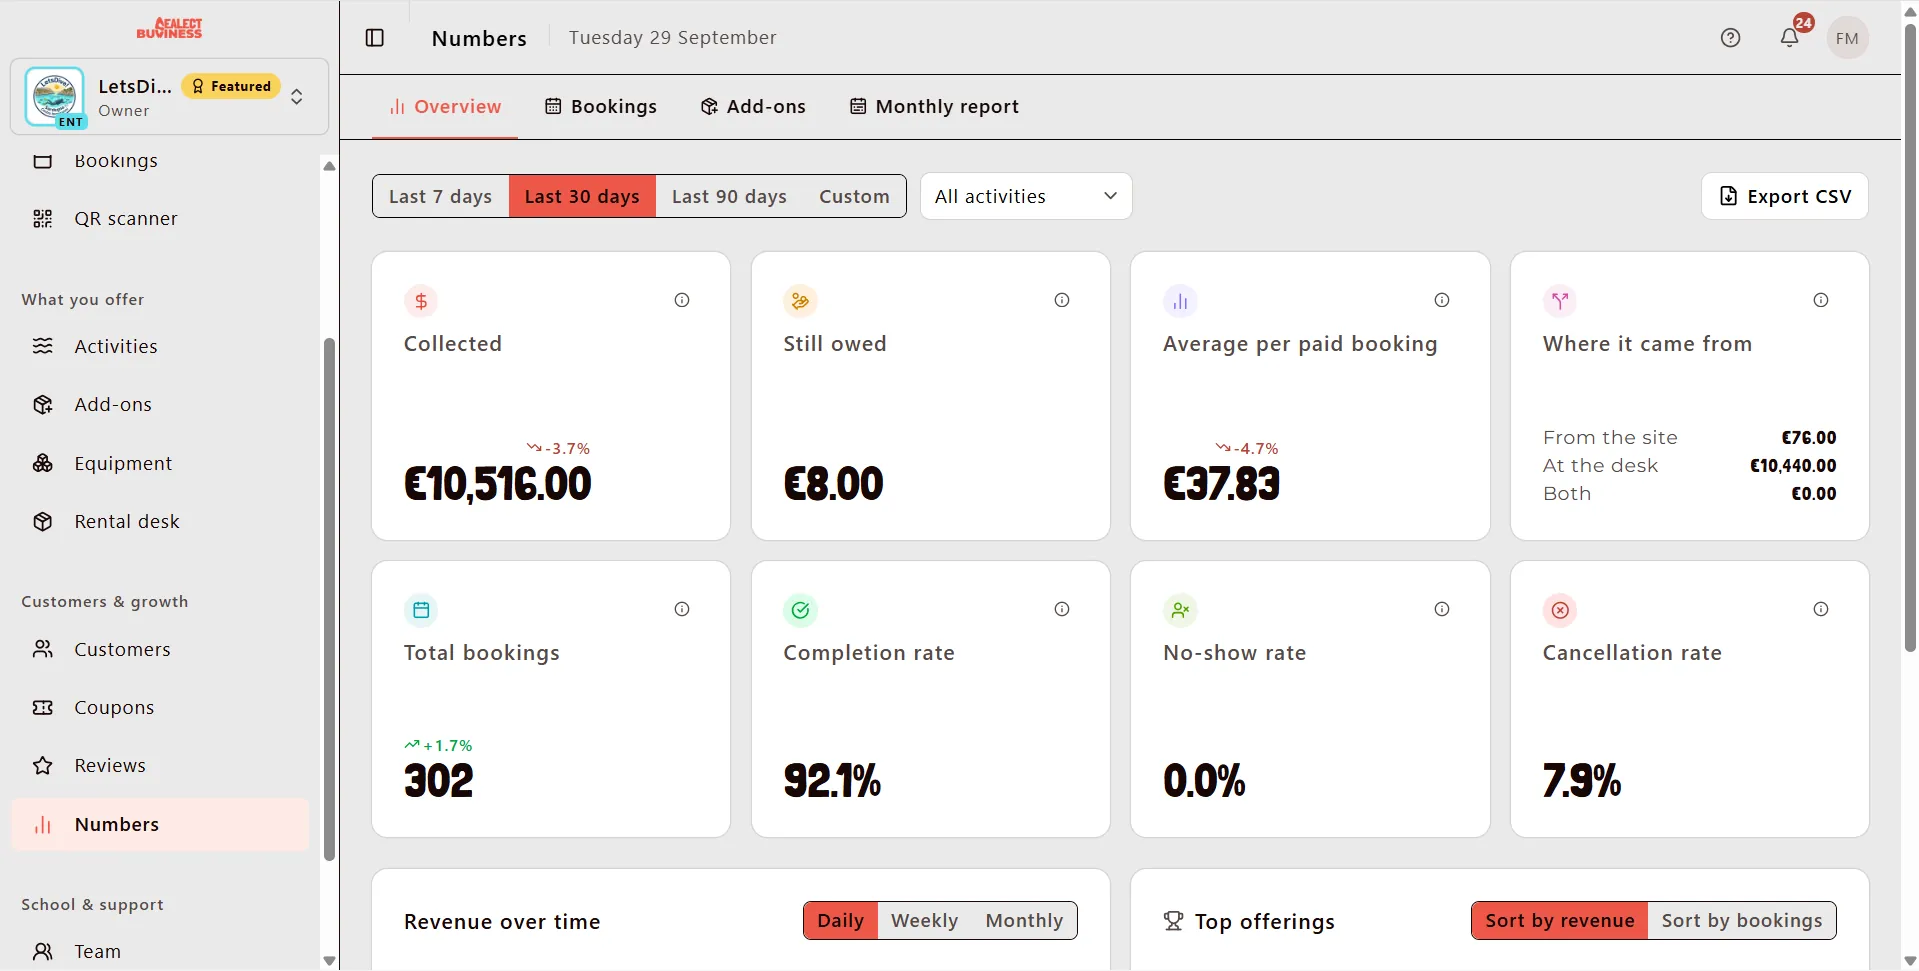Viewport: 1919px width, 971px height.
Task: Expand the LetsDi... business switcher
Action: (x=169, y=97)
